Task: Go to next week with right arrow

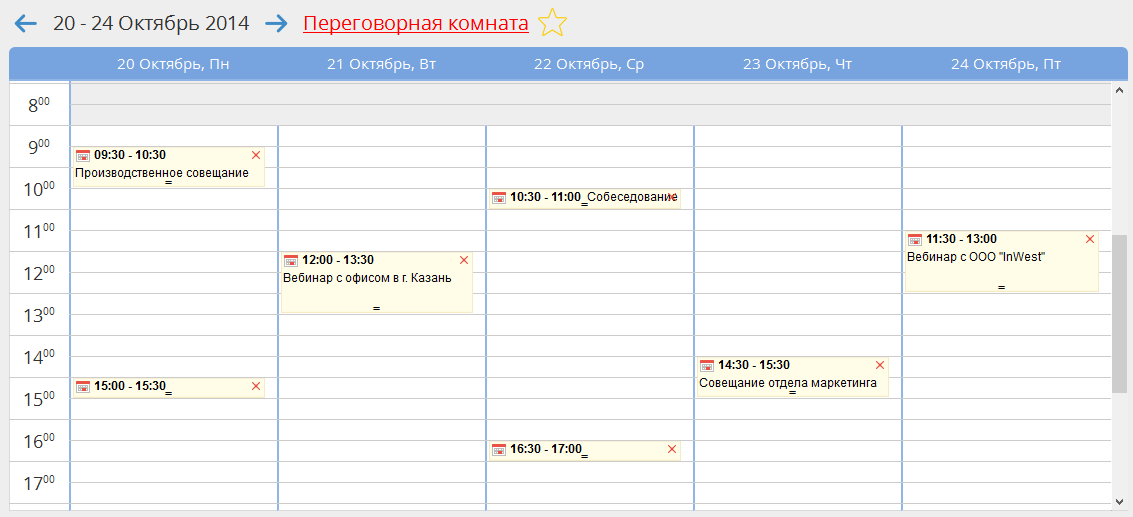Action: coord(276,23)
